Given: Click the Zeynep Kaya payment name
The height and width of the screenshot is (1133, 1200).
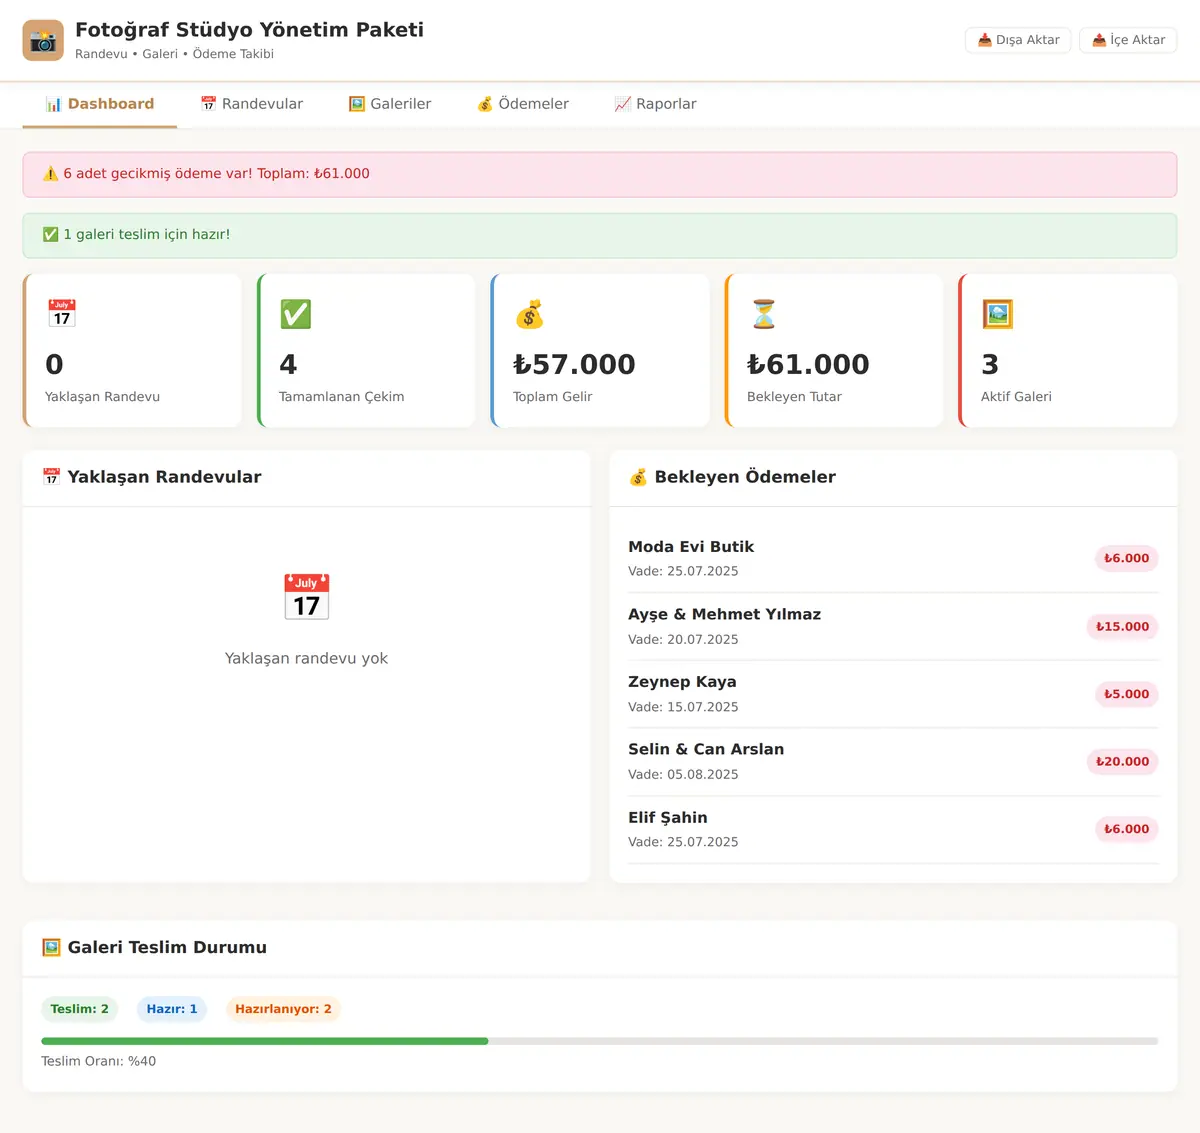Looking at the screenshot, I should [682, 682].
